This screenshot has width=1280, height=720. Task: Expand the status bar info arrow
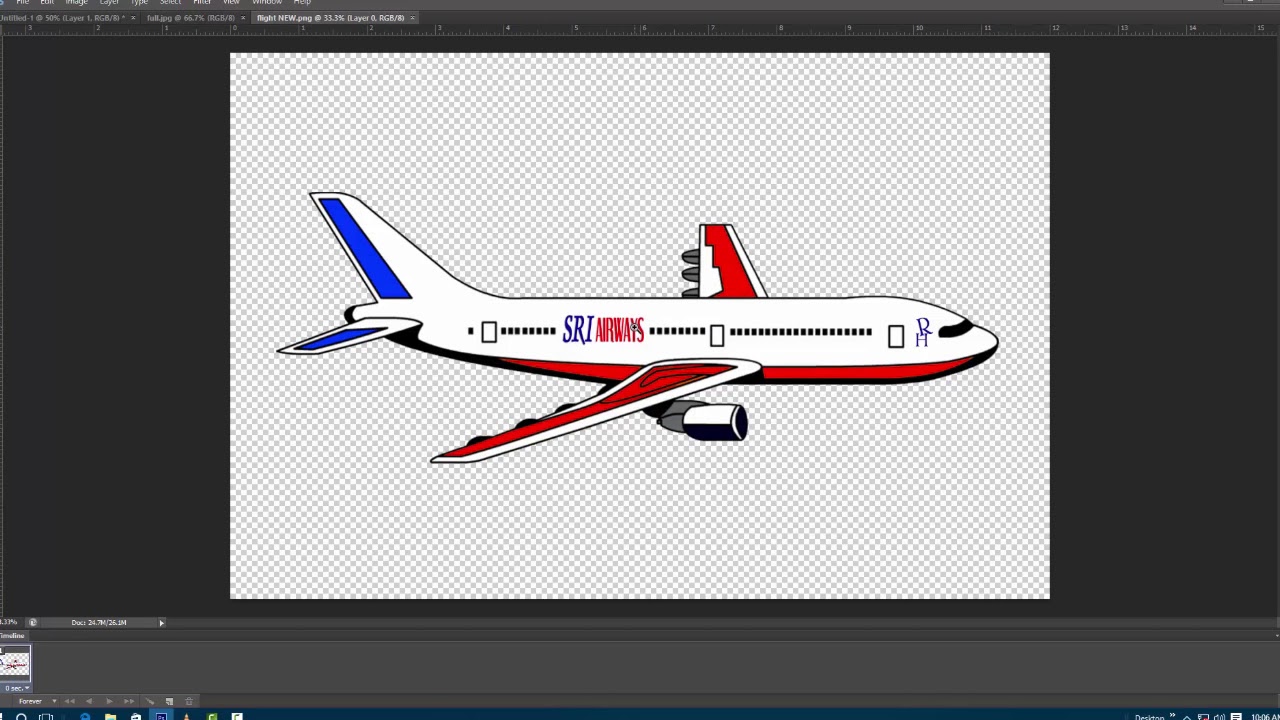point(161,622)
